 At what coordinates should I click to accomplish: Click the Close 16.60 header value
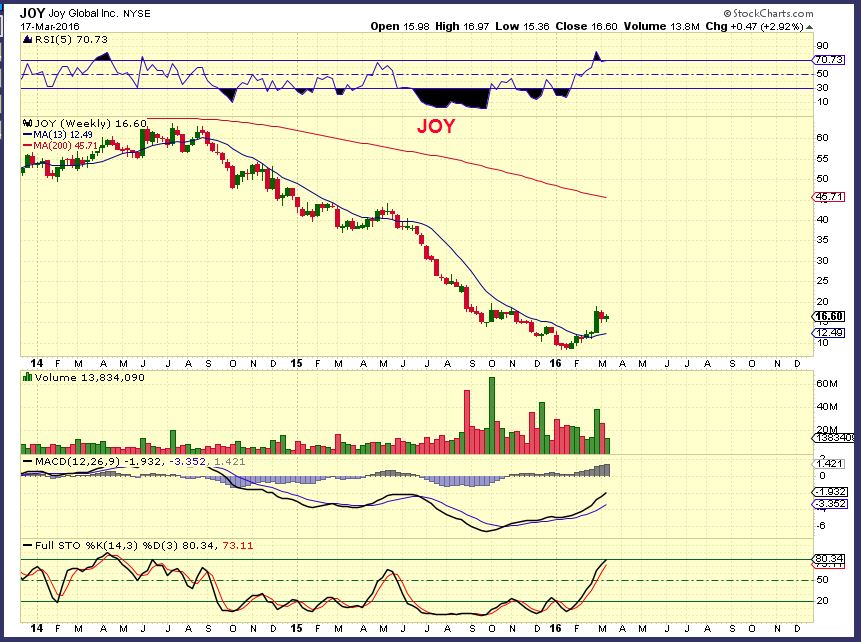tap(586, 26)
